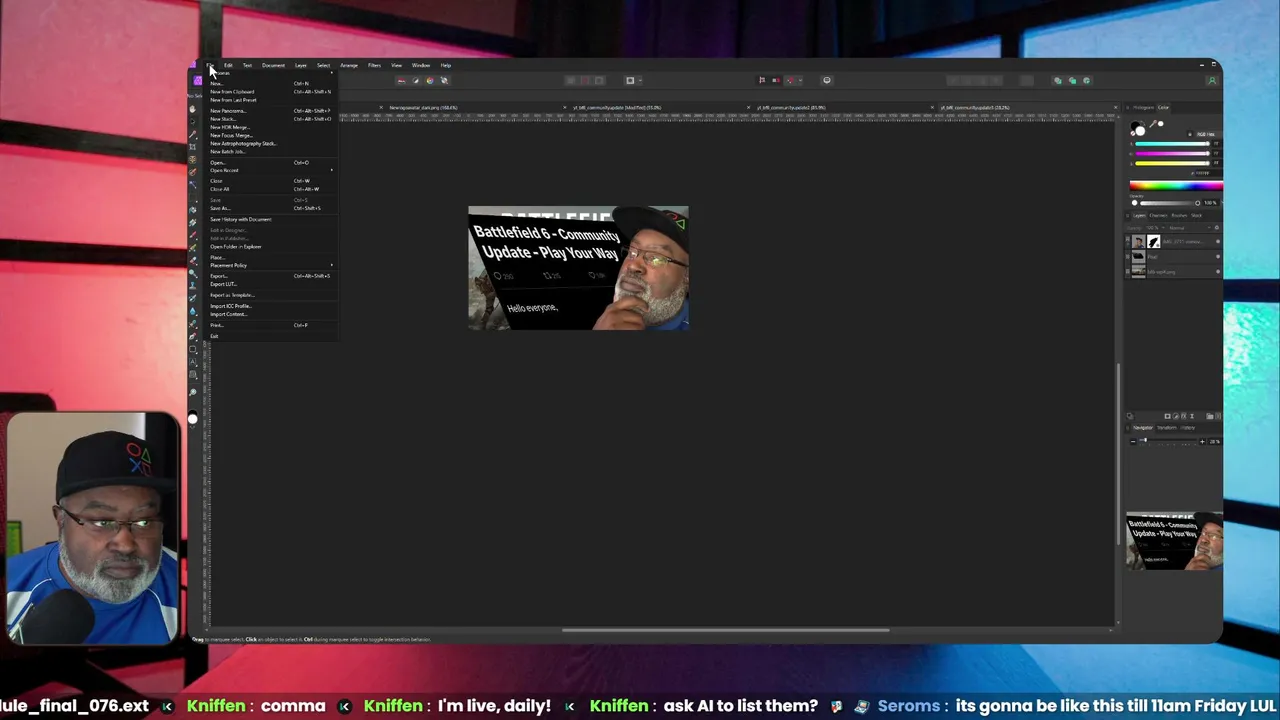Open the Filters menu
The width and height of the screenshot is (1280, 720).
point(374,65)
